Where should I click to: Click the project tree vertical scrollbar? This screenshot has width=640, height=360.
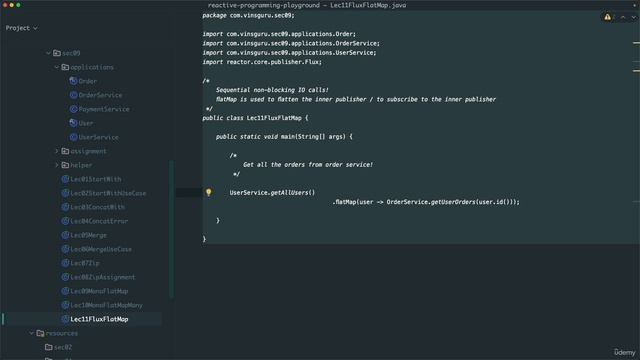click(171, 229)
